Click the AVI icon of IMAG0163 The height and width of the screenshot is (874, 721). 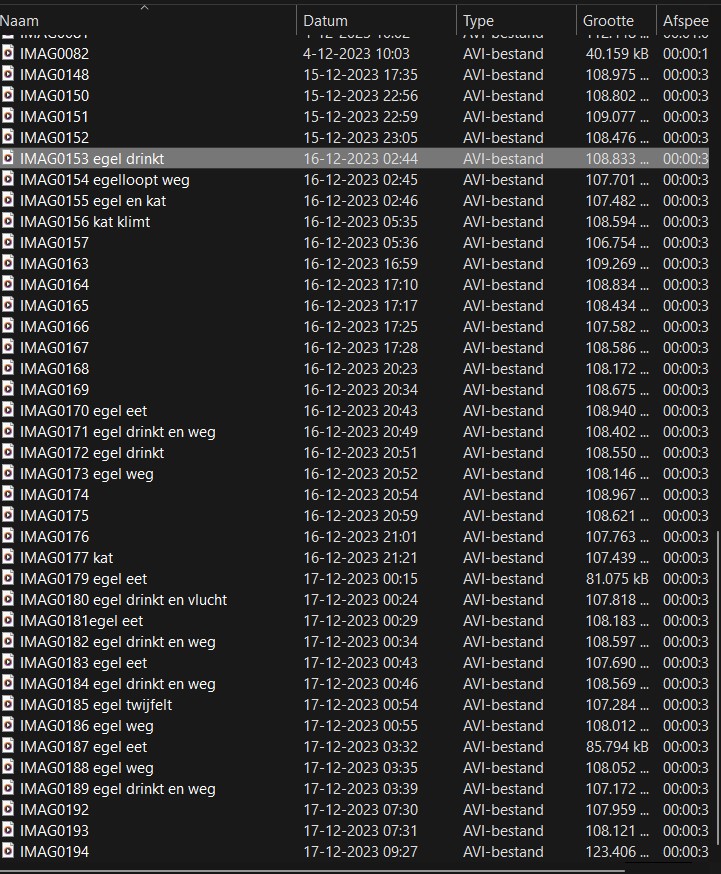(x=8, y=264)
